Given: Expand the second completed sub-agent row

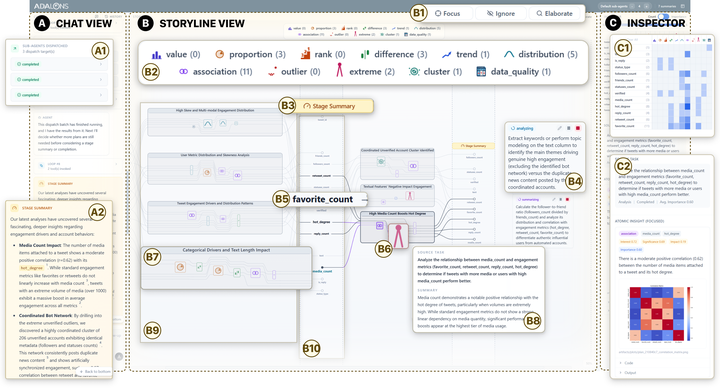Looking at the screenshot, I should coord(60,79).
